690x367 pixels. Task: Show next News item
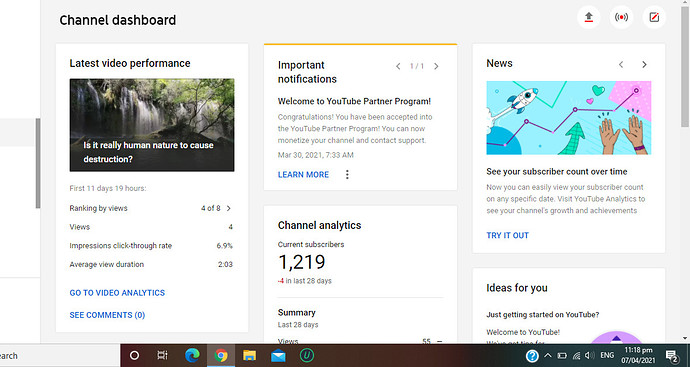[644, 65]
